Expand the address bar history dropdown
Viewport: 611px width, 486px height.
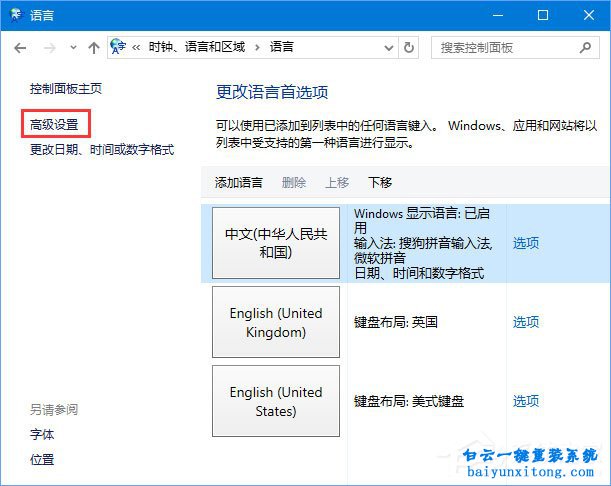(x=388, y=48)
